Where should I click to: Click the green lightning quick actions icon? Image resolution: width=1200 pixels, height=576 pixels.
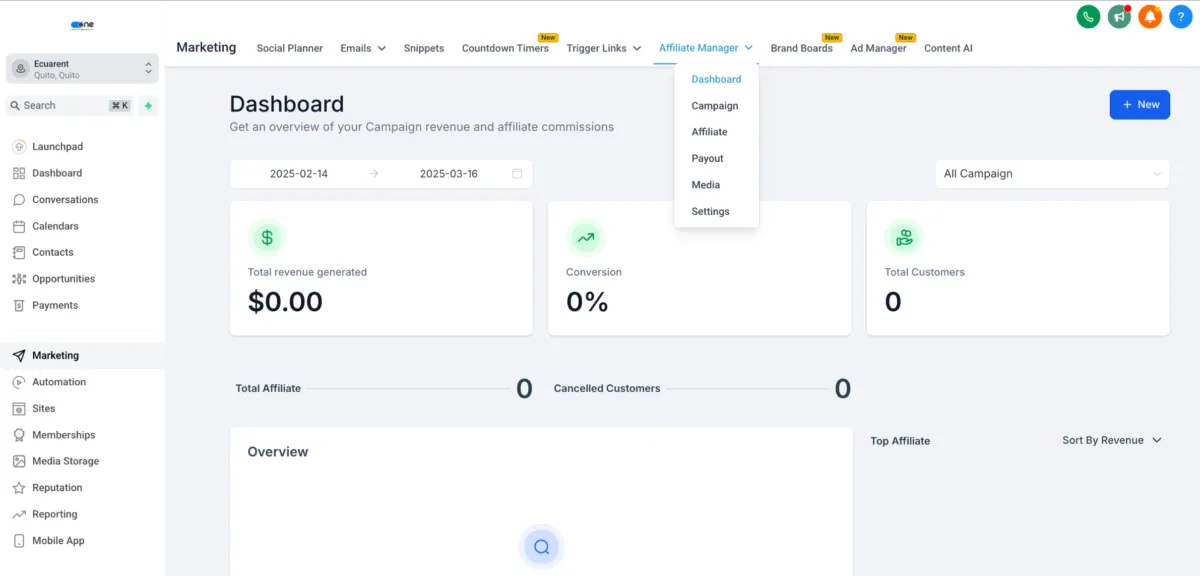(148, 105)
